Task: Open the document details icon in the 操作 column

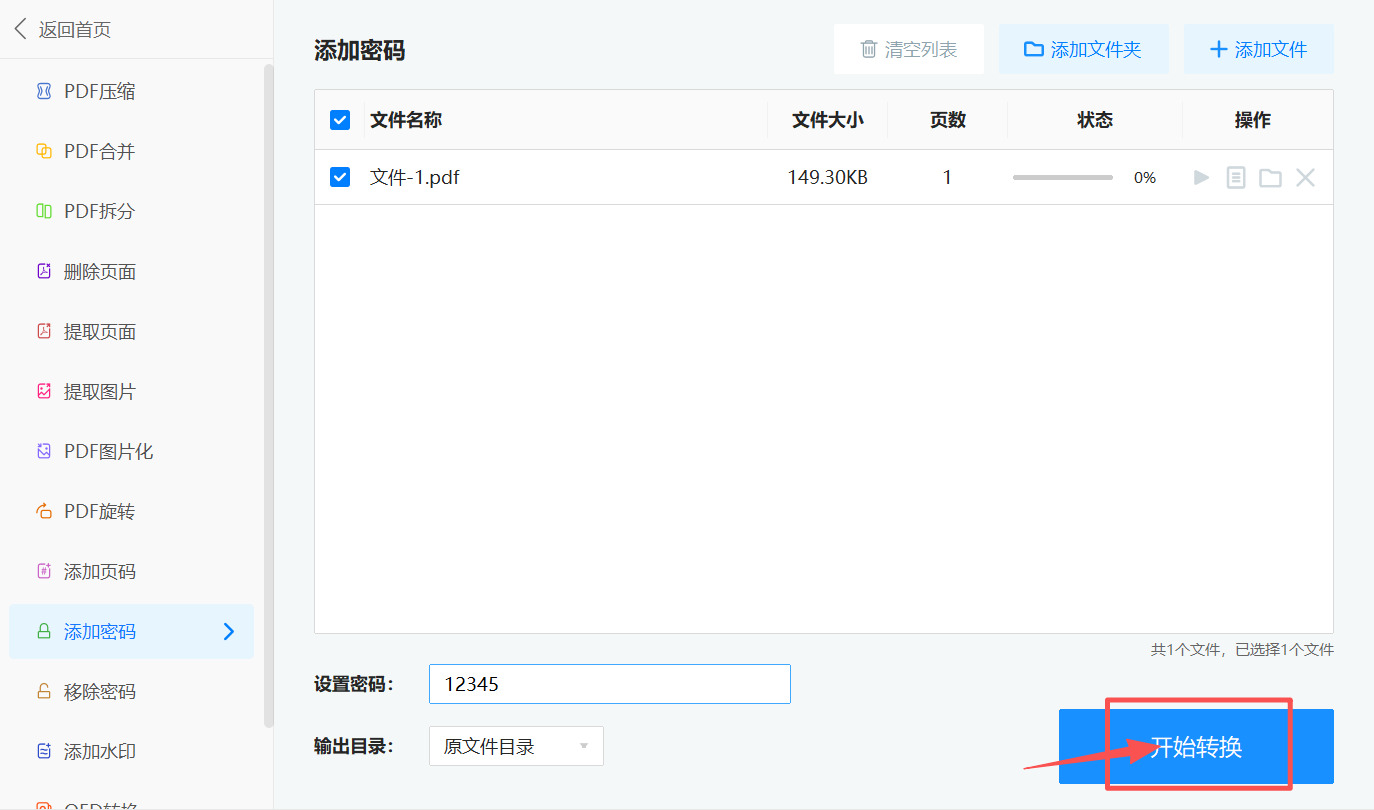Action: pyautogui.click(x=1236, y=178)
